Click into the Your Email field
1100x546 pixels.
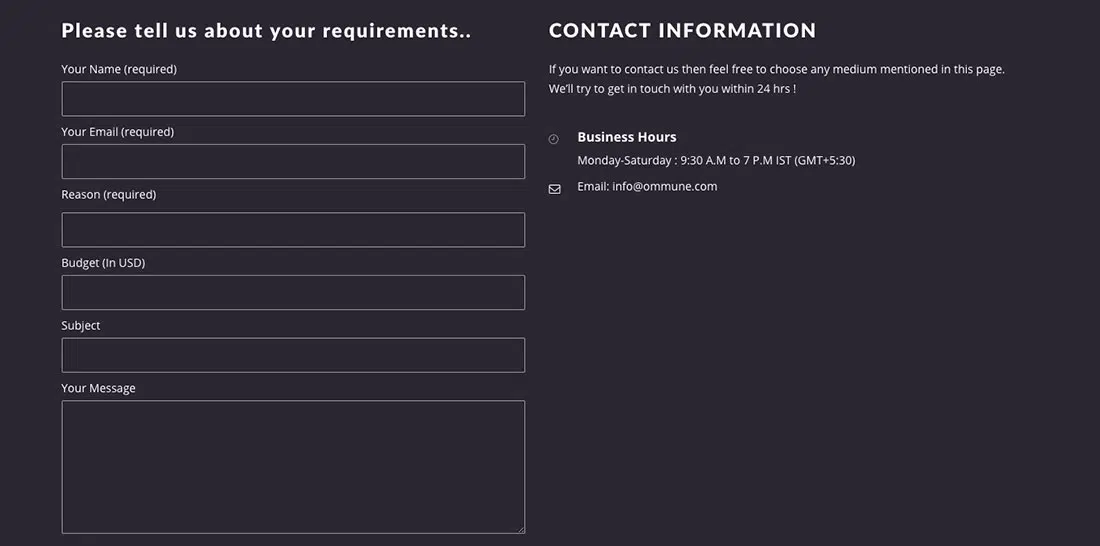pyautogui.click(x=293, y=162)
